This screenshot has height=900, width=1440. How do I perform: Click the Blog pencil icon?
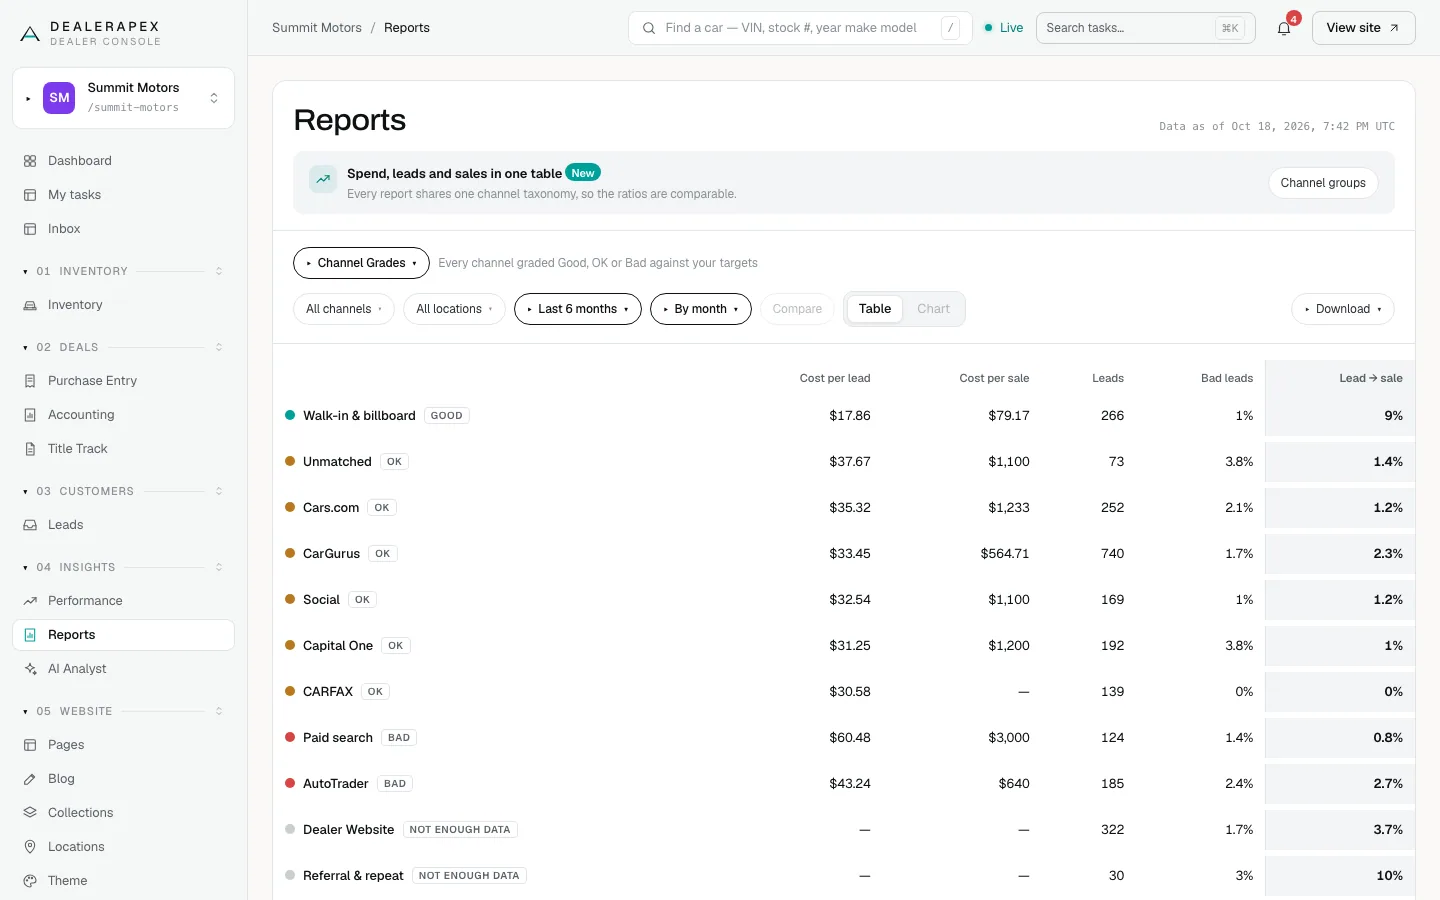30,779
